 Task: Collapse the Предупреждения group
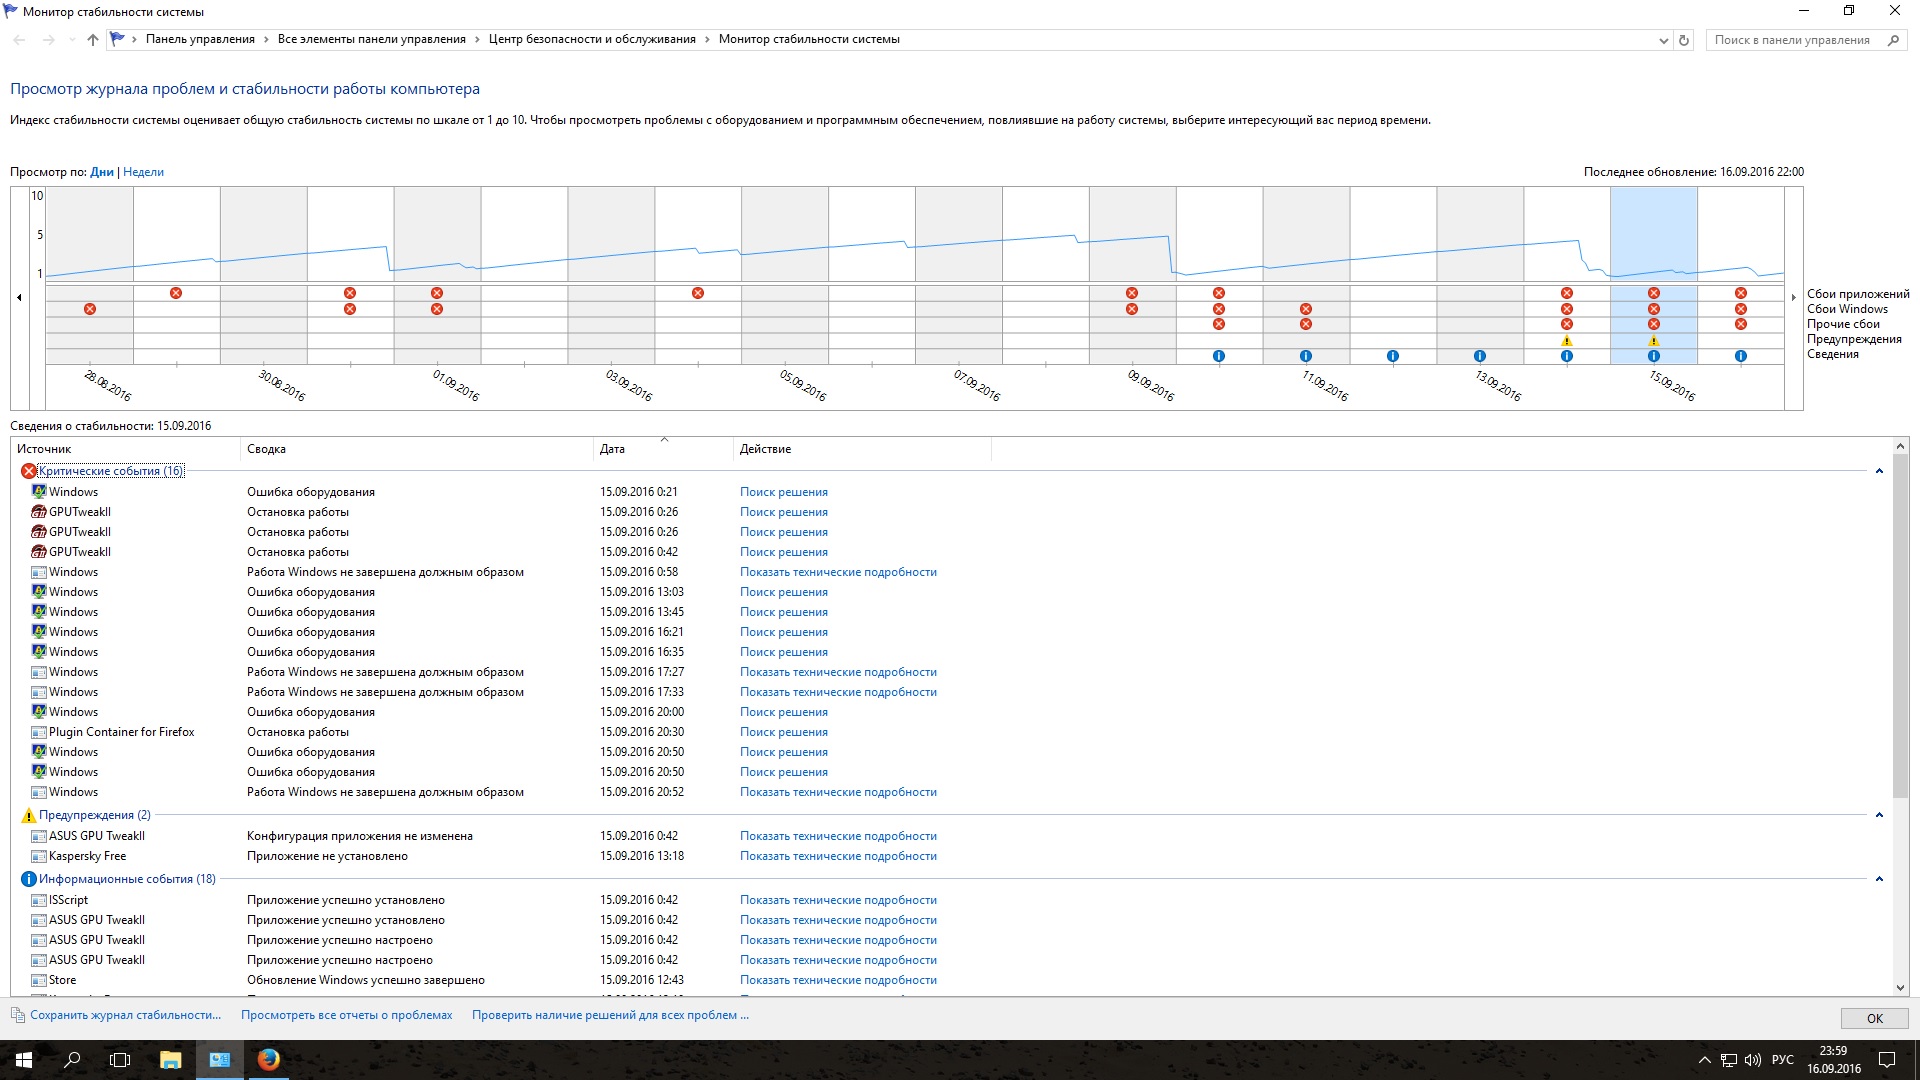pos(1878,815)
